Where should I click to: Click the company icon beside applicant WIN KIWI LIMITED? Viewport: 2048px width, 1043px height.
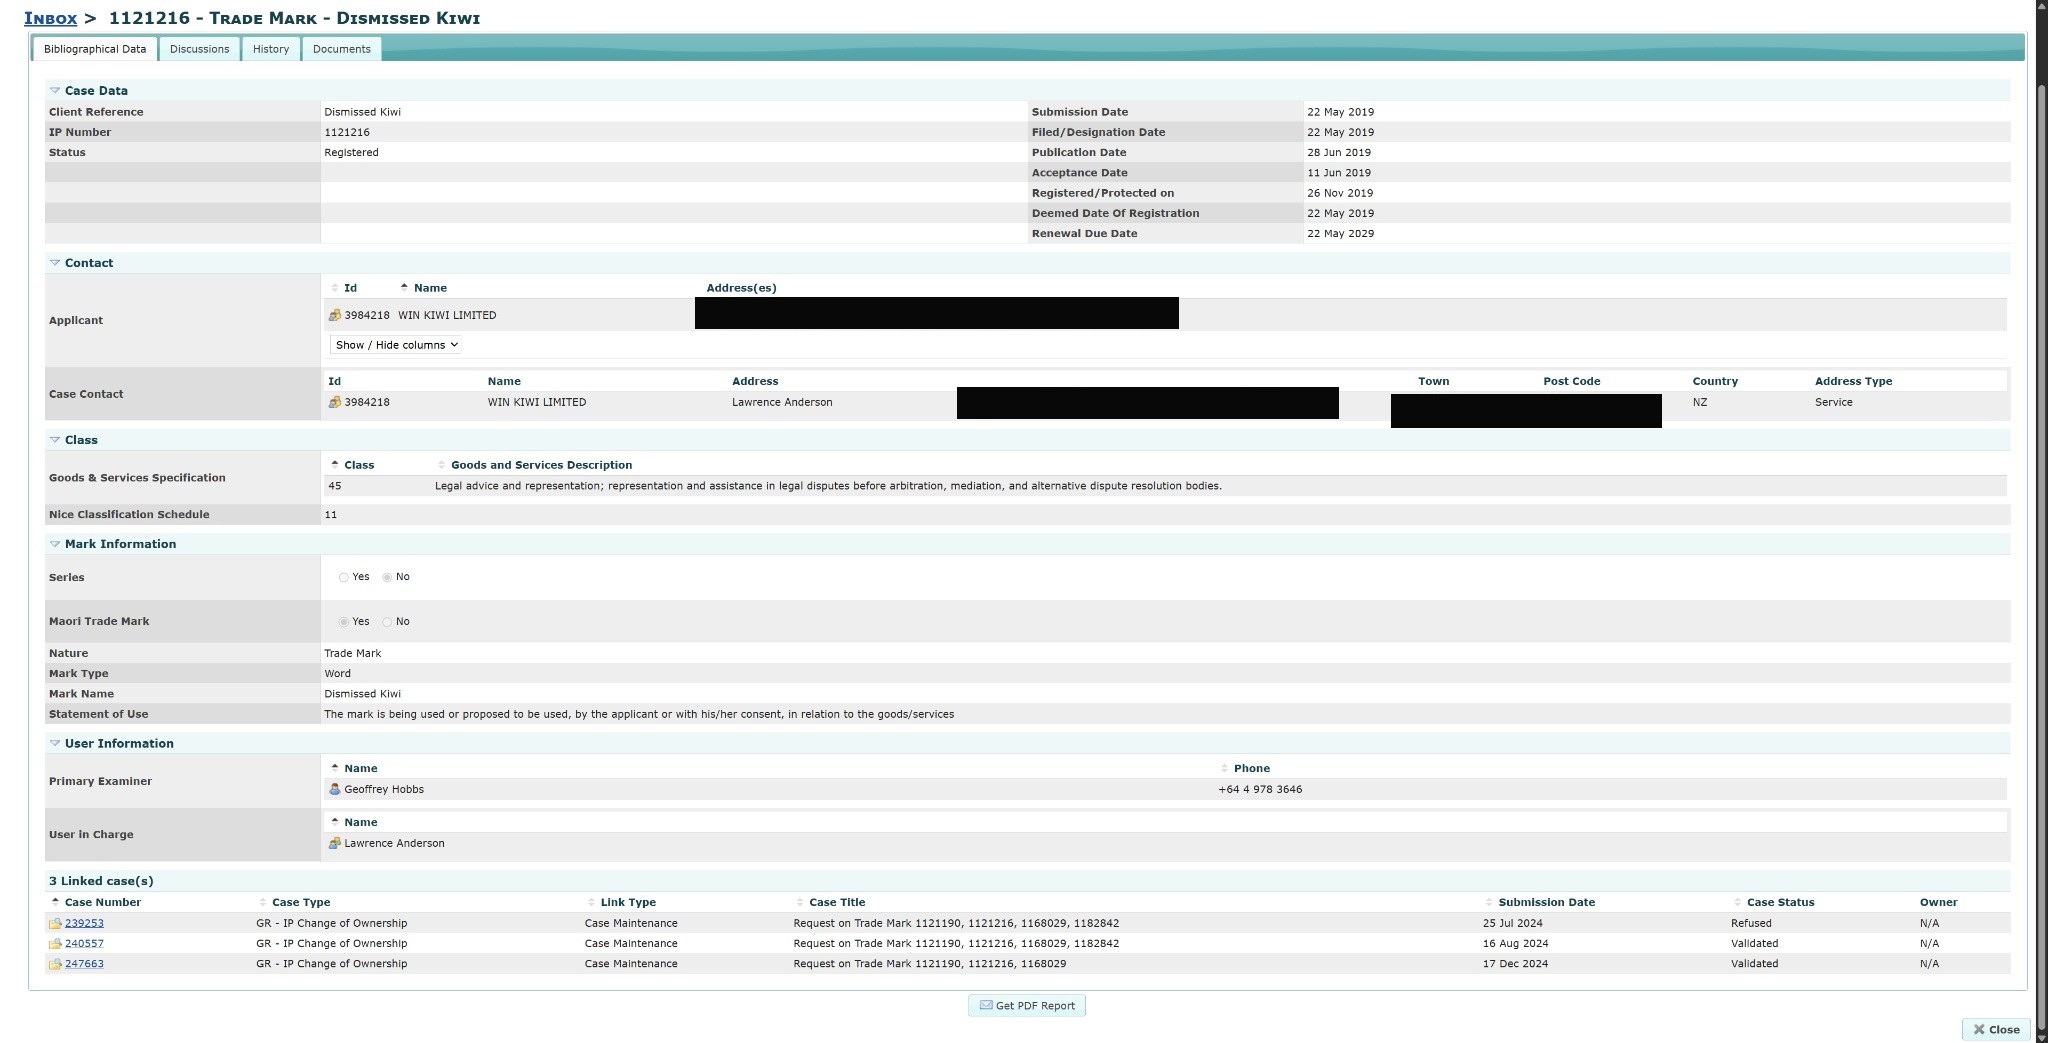pos(337,314)
